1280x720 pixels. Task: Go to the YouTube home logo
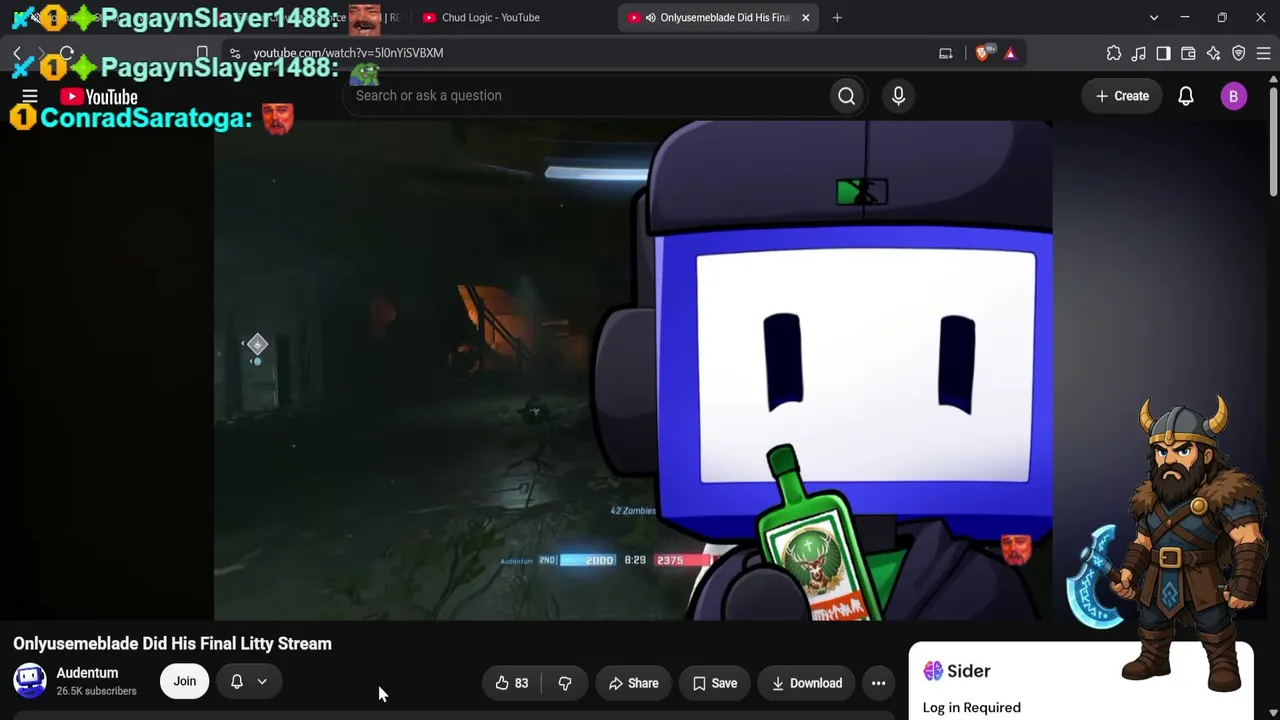click(x=99, y=97)
